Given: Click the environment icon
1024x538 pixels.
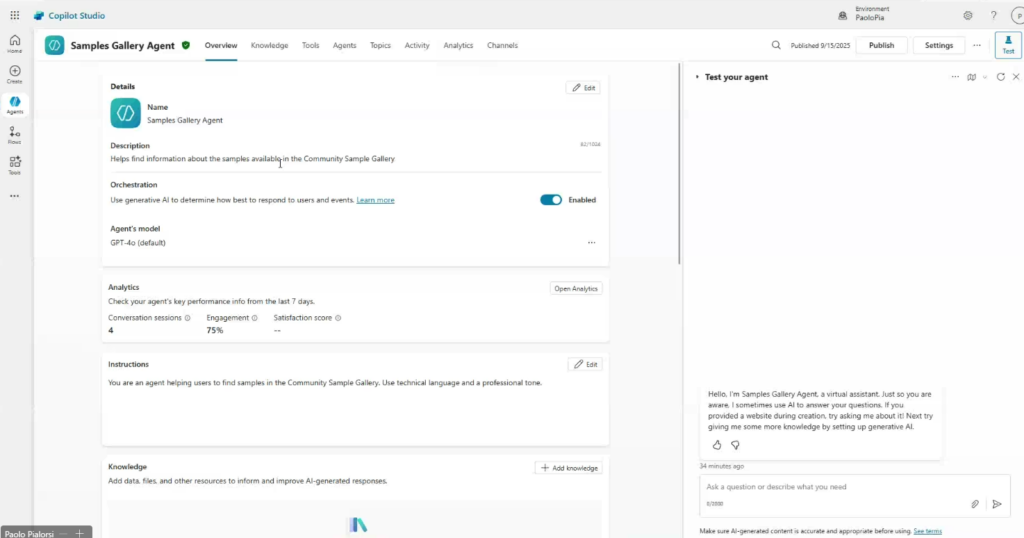Looking at the screenshot, I should coord(842,16).
